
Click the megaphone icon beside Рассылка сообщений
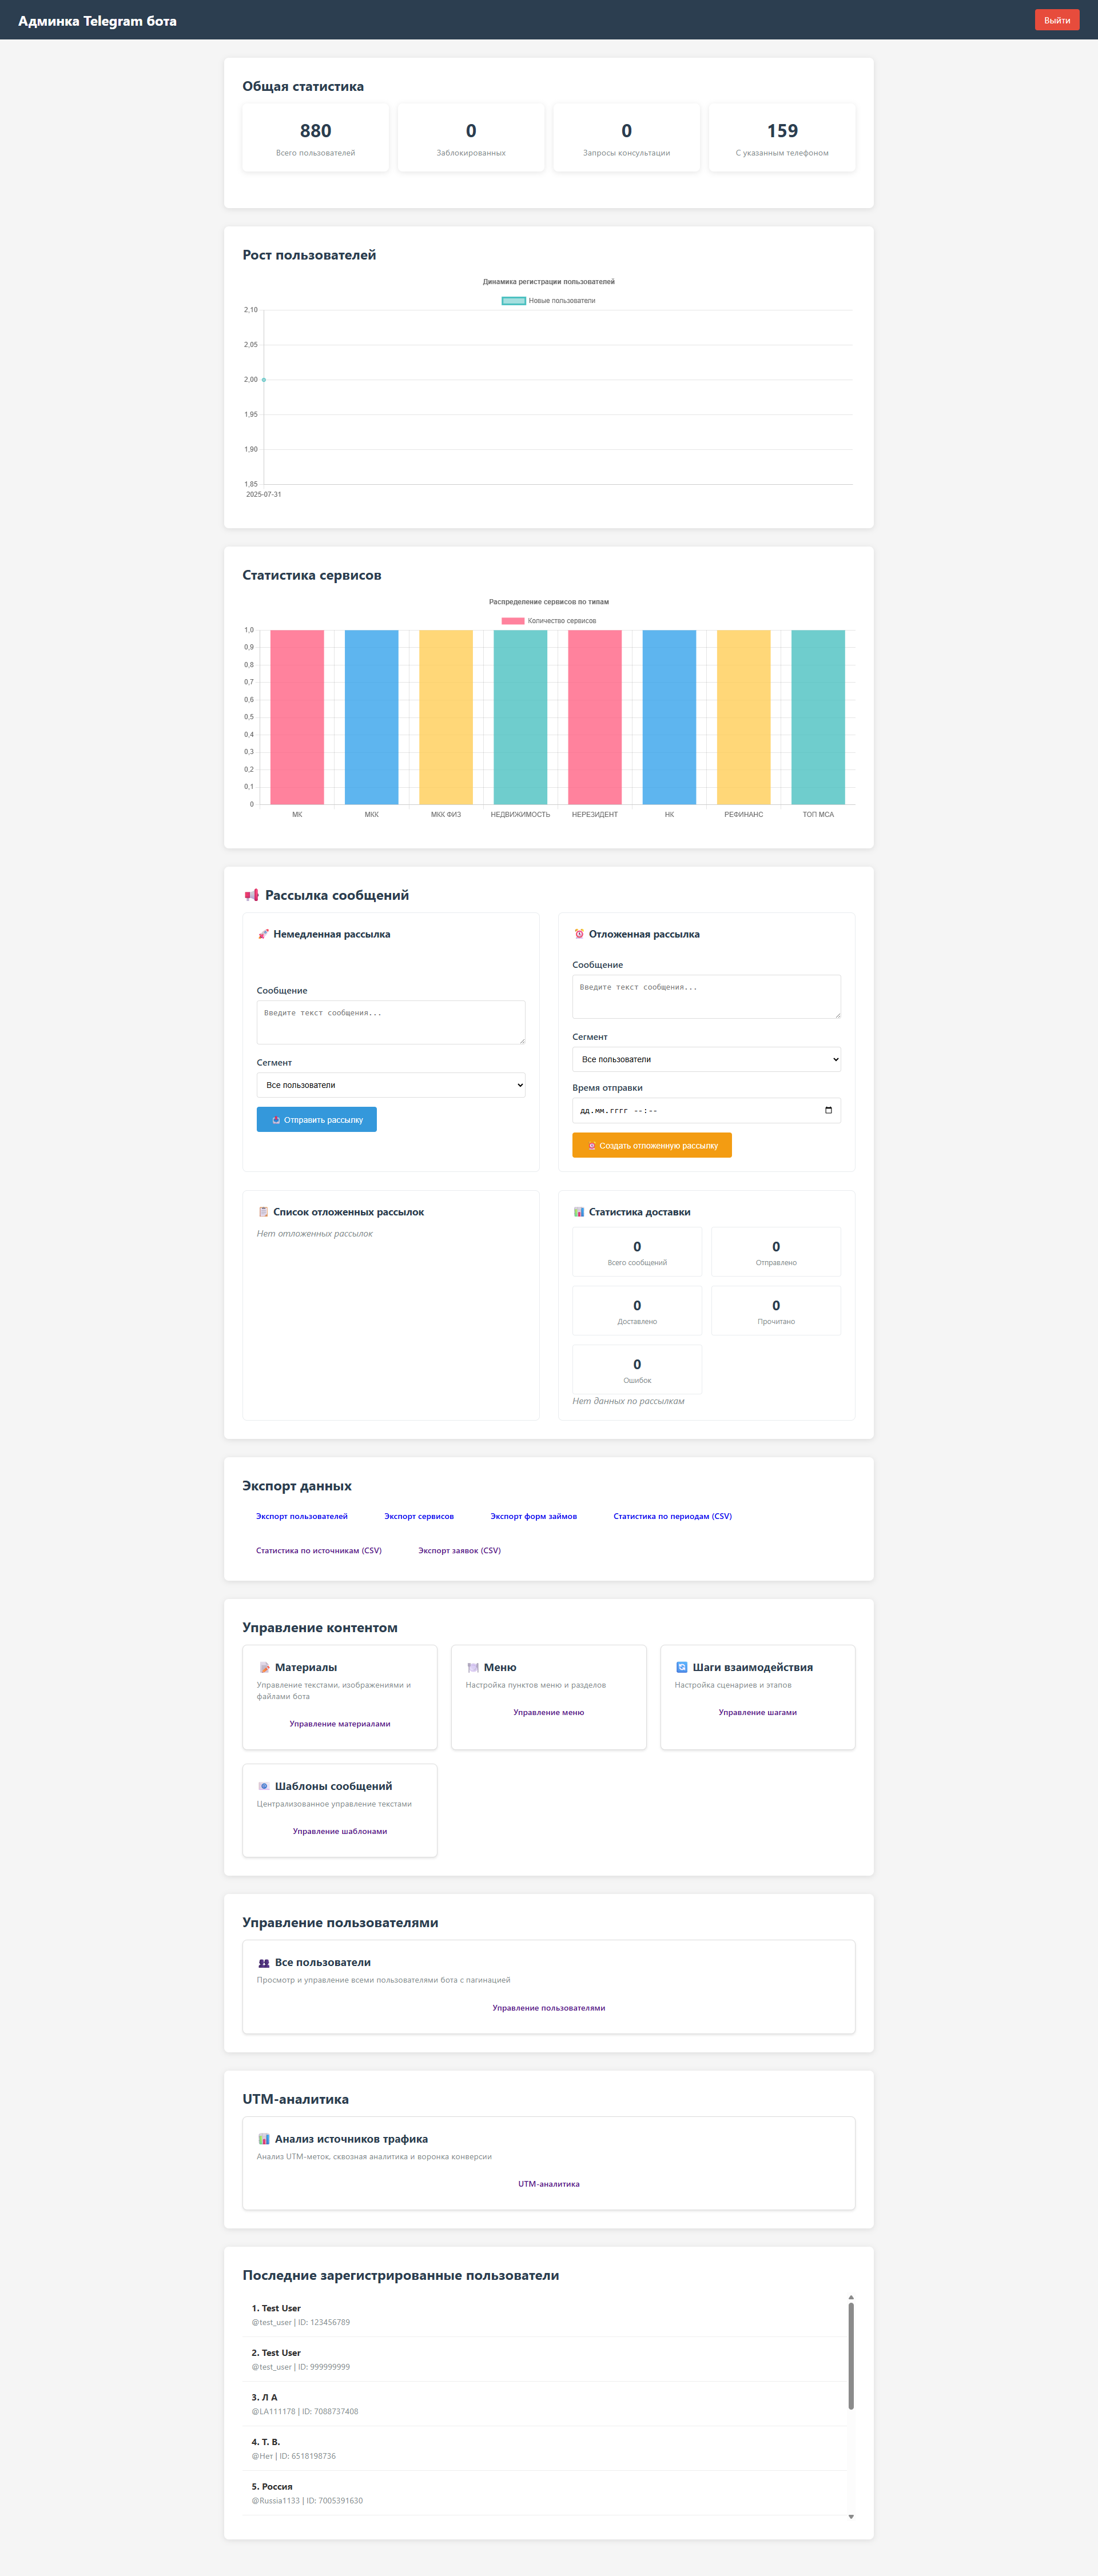(x=251, y=895)
